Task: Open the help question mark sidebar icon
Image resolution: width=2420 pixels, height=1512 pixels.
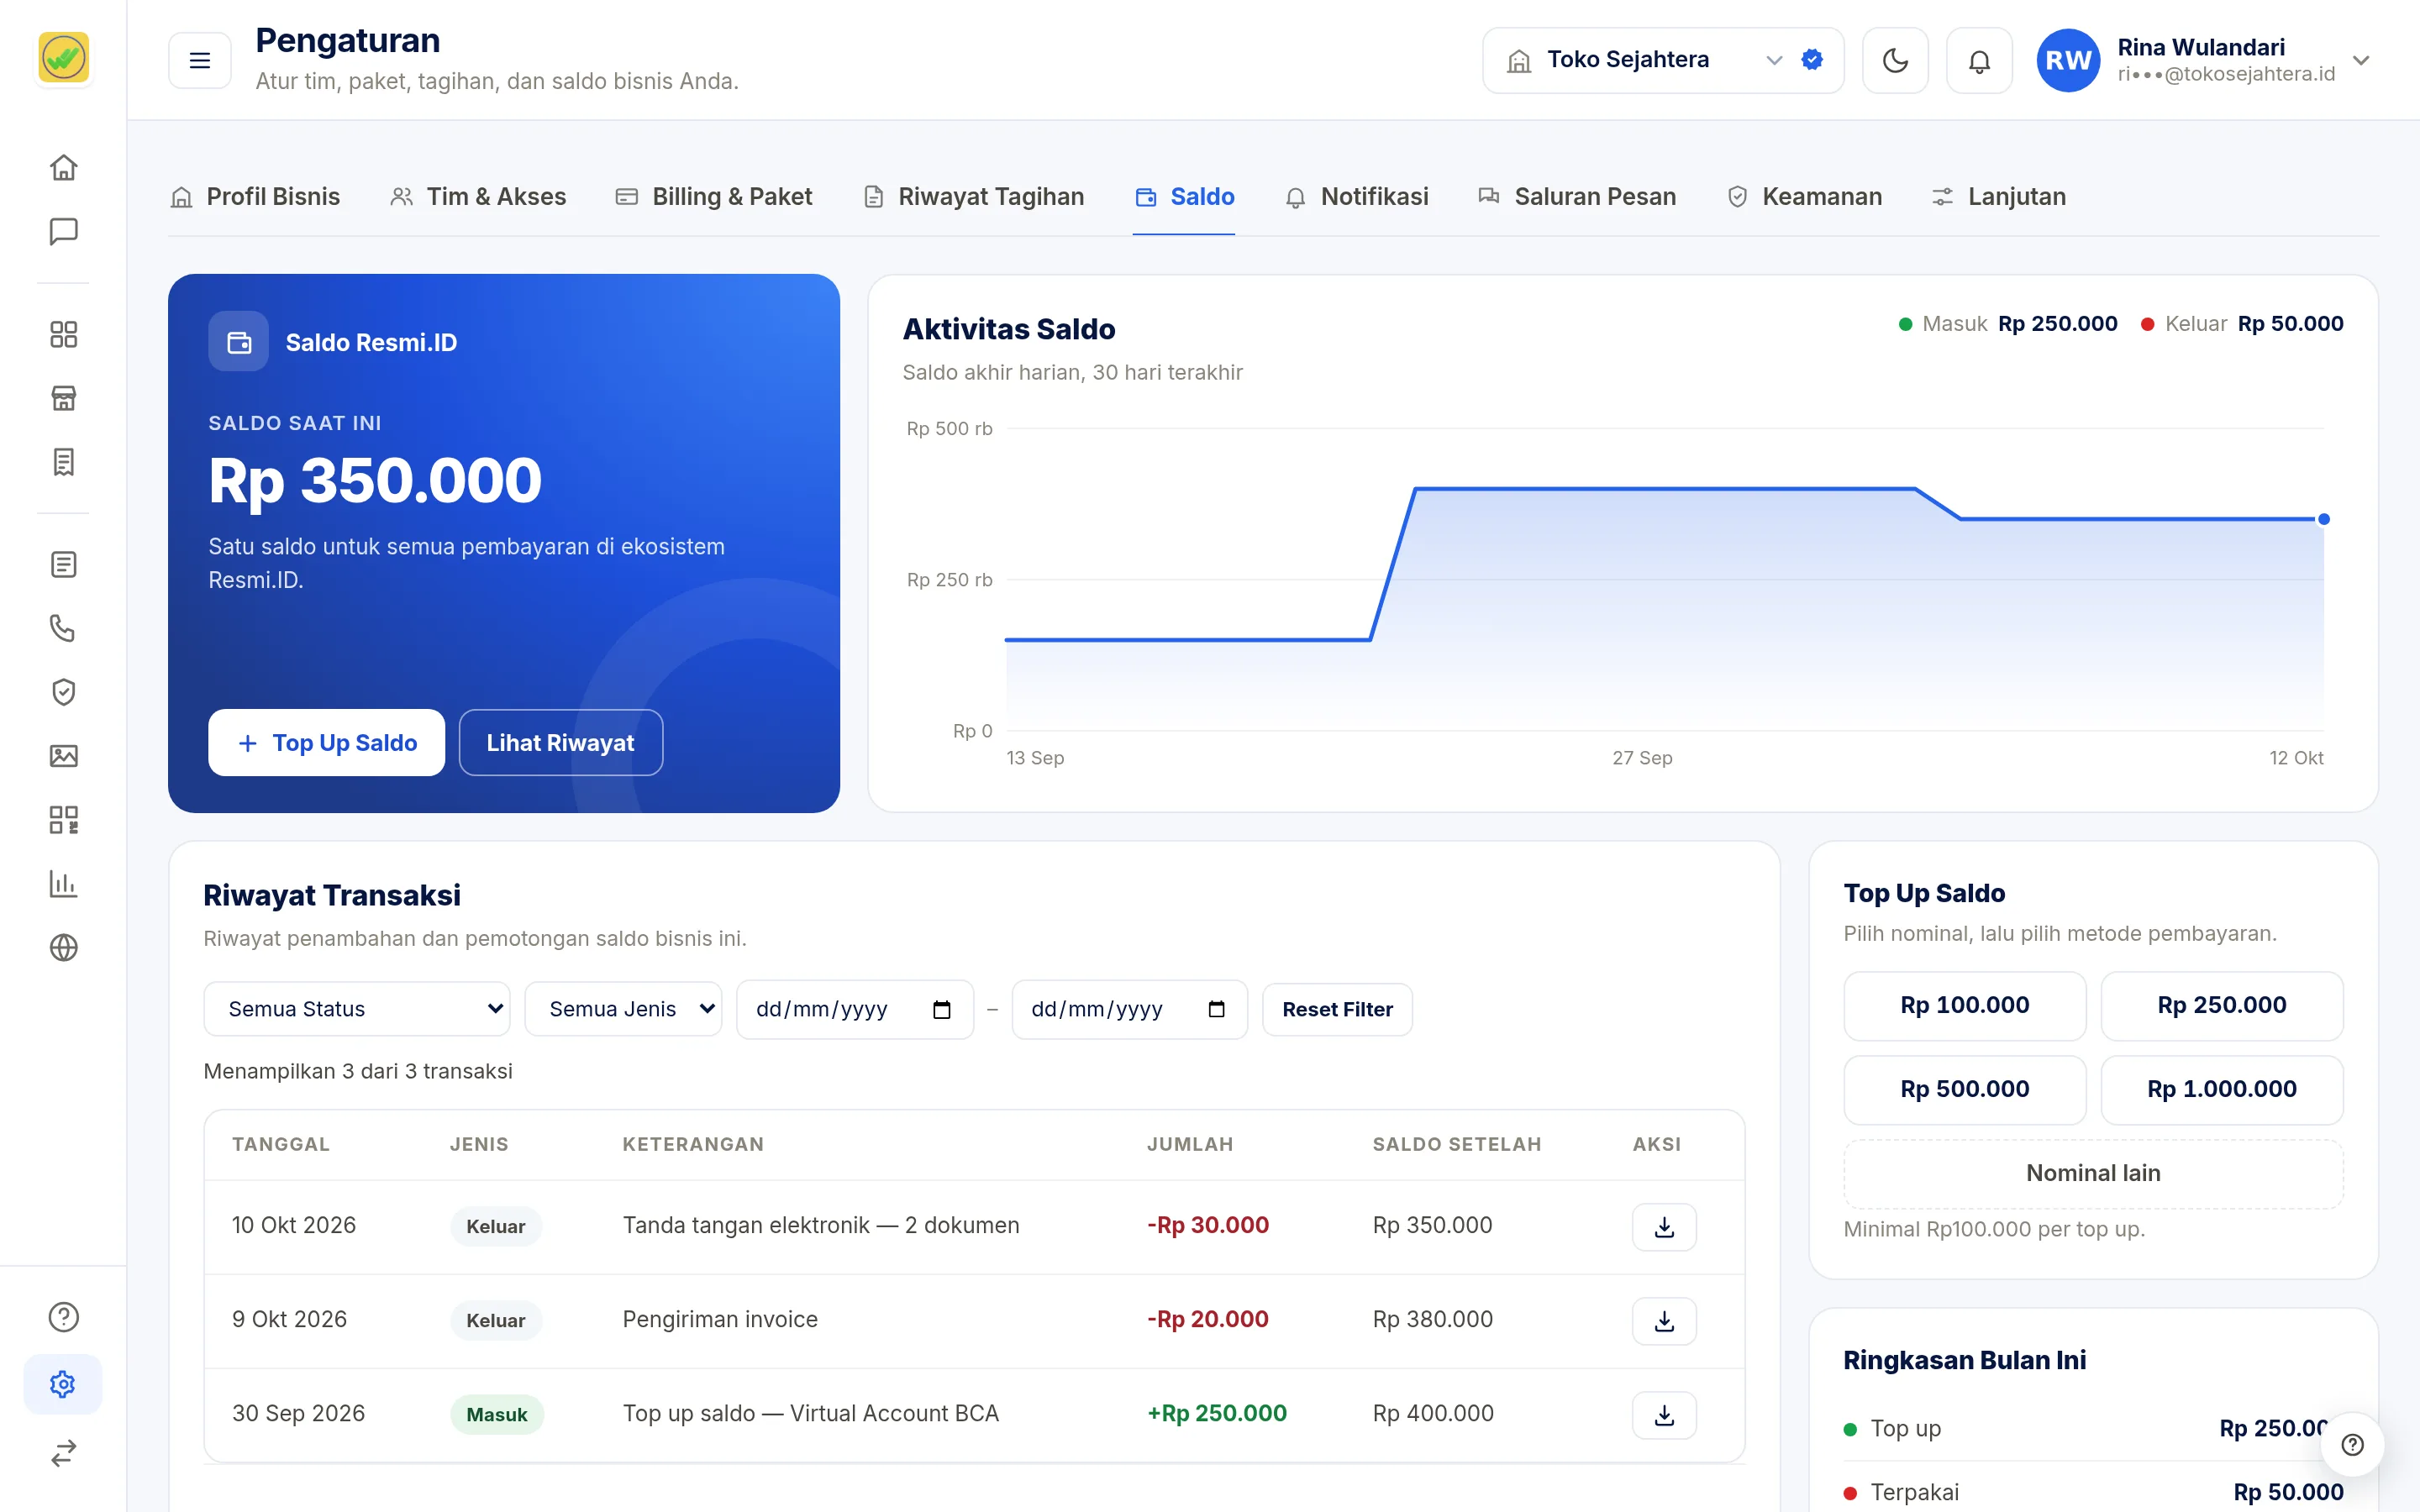Action: coord(63,1317)
